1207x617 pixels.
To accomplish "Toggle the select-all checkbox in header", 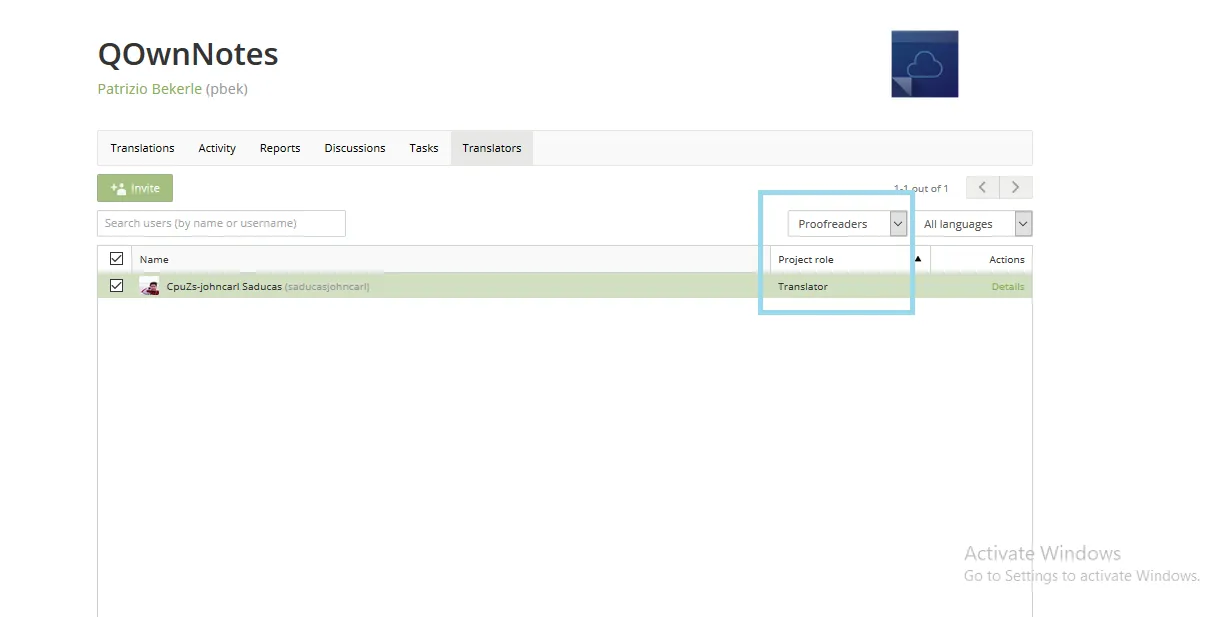I will [x=116, y=259].
